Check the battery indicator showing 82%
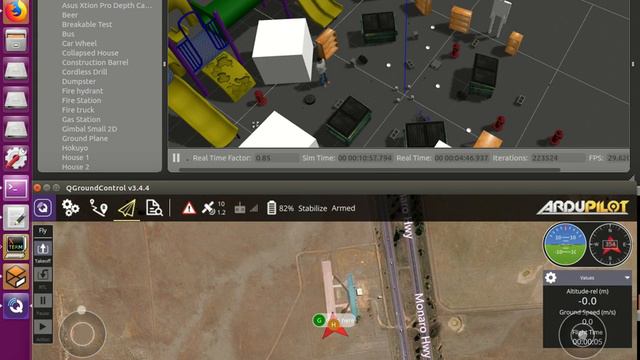Image resolution: width=640 pixels, height=360 pixels. (280, 208)
